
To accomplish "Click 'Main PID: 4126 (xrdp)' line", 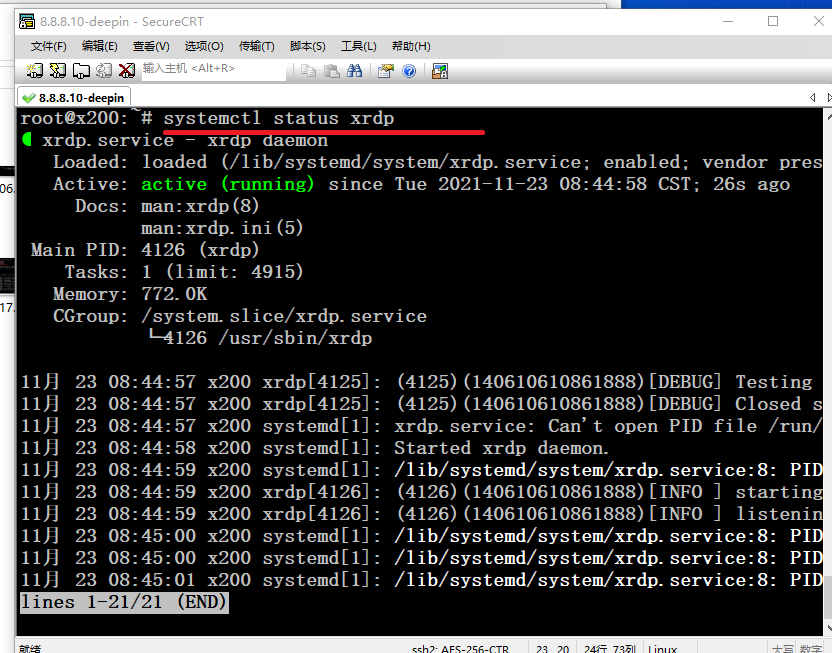I will (x=145, y=250).
